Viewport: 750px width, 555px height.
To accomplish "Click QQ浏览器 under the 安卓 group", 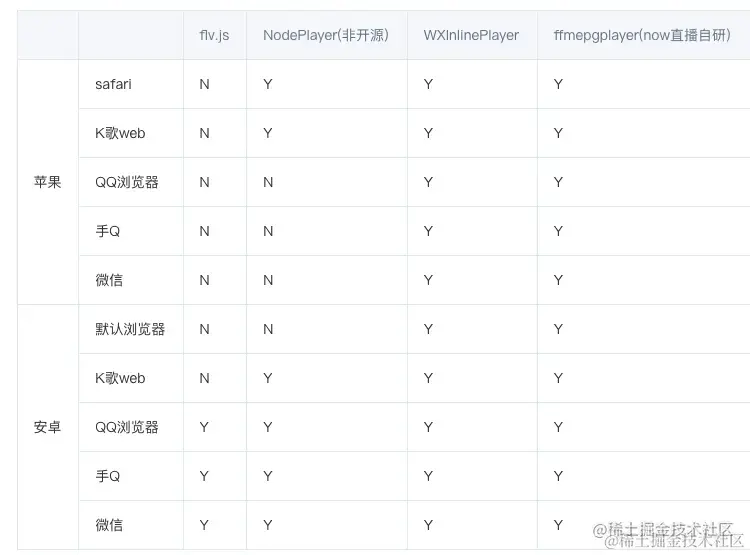I will (x=127, y=427).
